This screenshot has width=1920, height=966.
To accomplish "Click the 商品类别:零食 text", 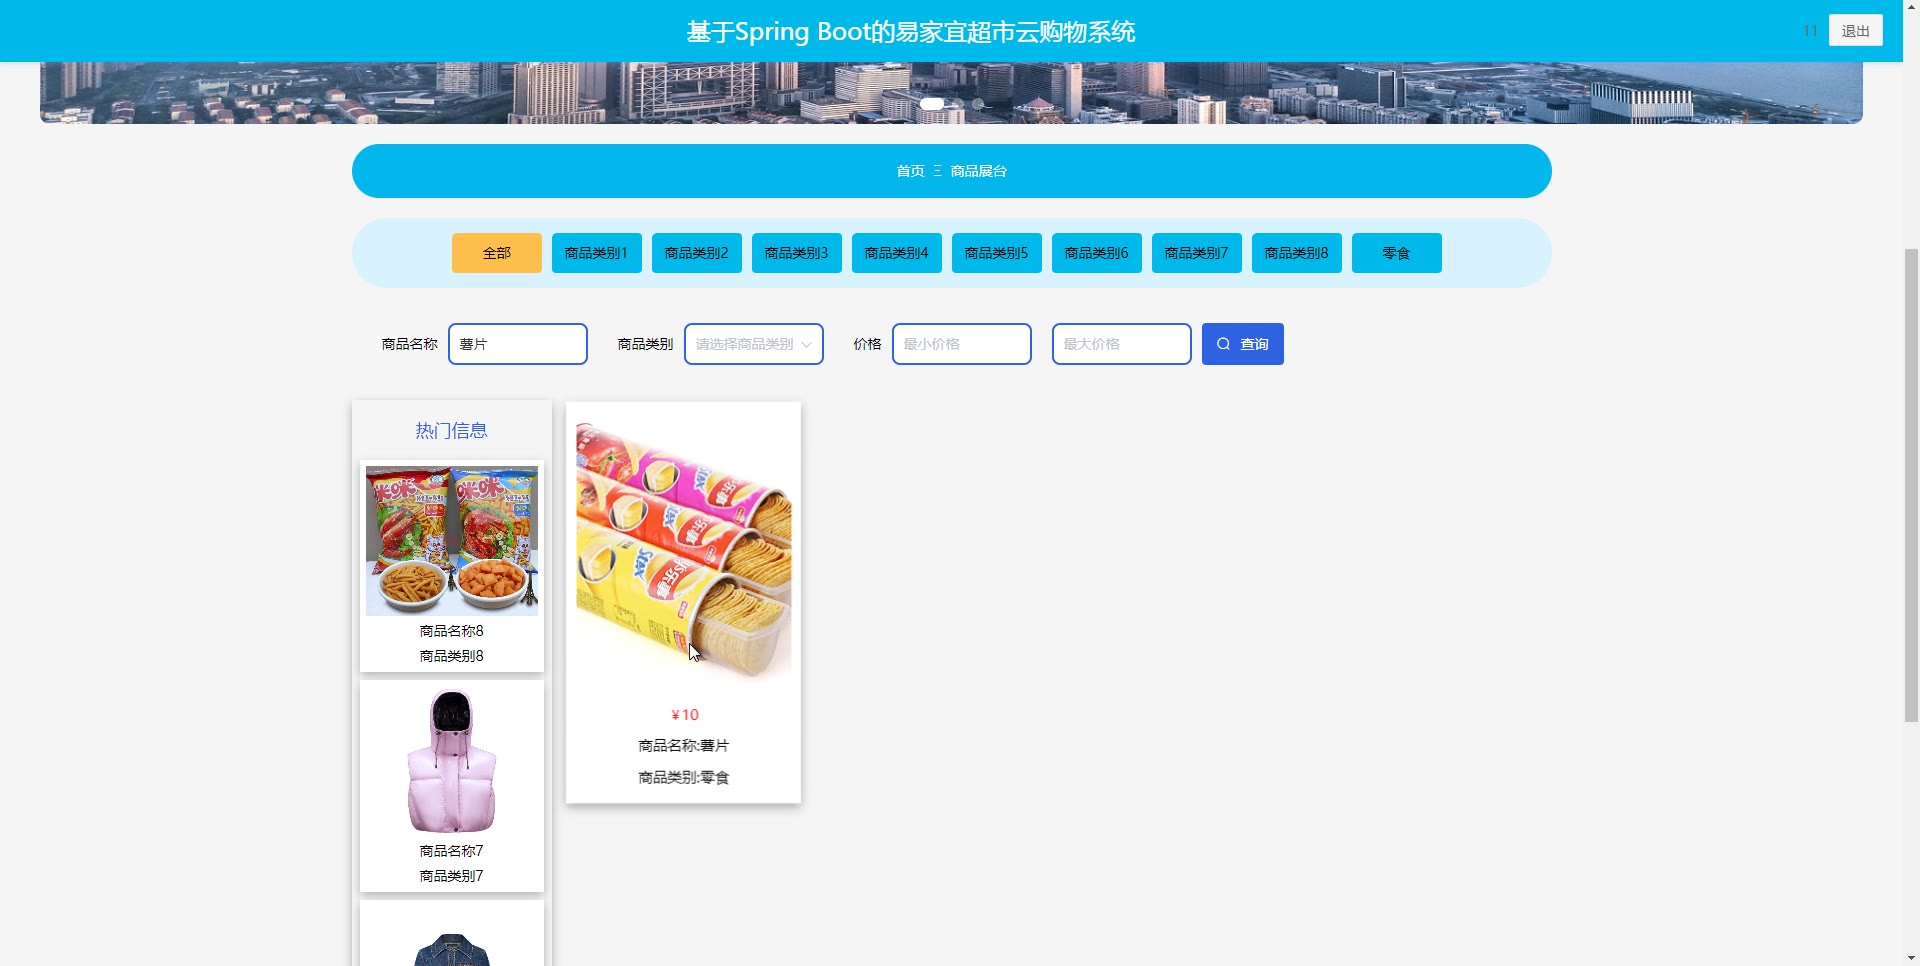I will tap(684, 778).
